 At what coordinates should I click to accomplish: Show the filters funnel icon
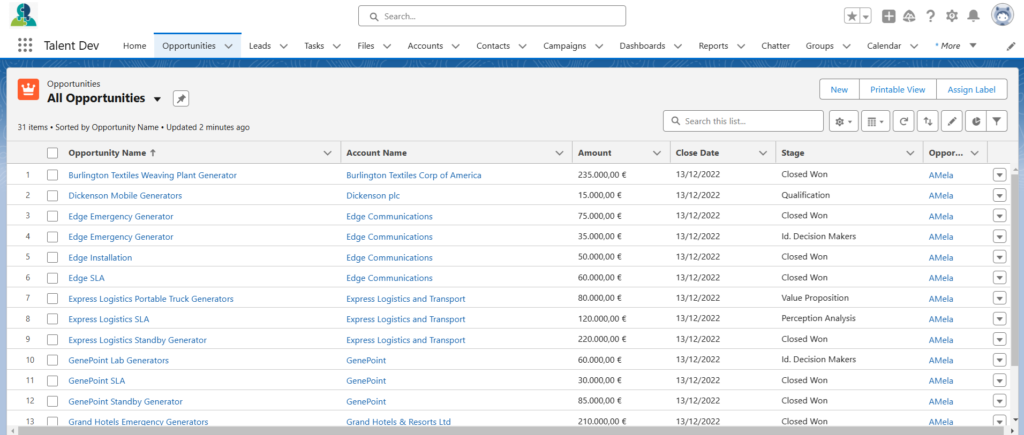(x=997, y=121)
